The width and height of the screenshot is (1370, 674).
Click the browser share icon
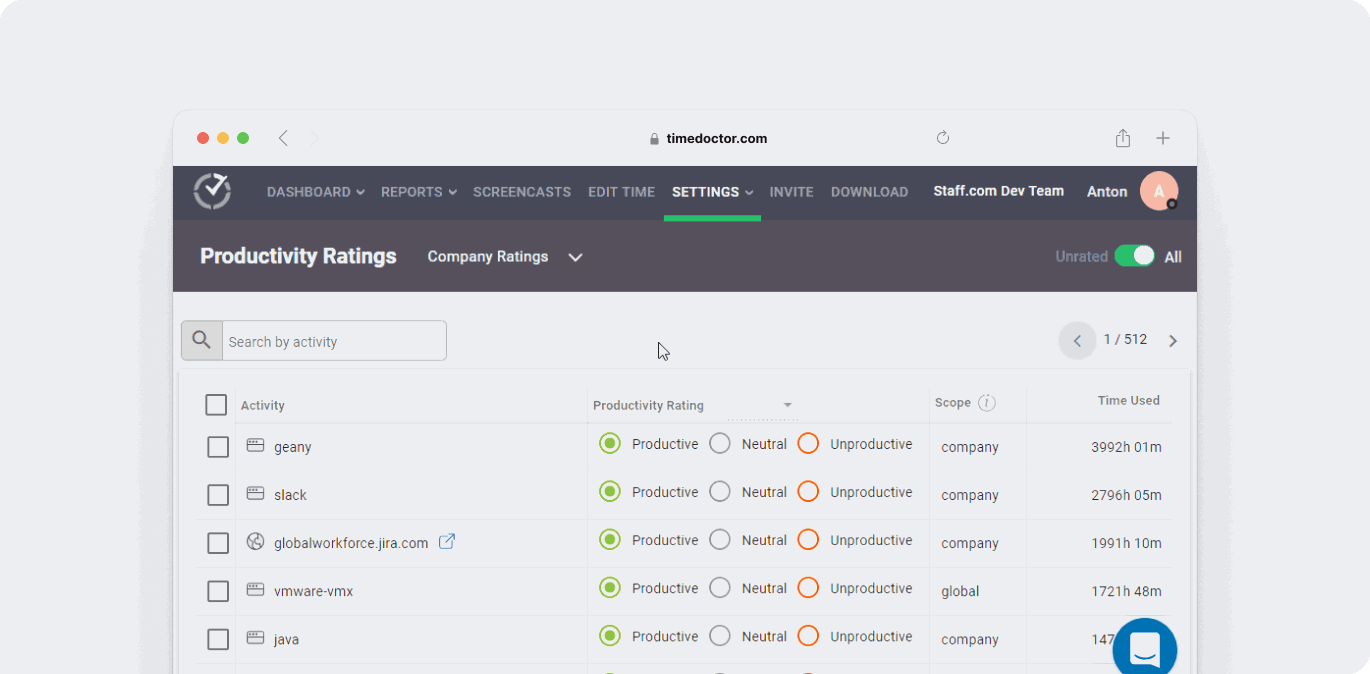(1123, 138)
